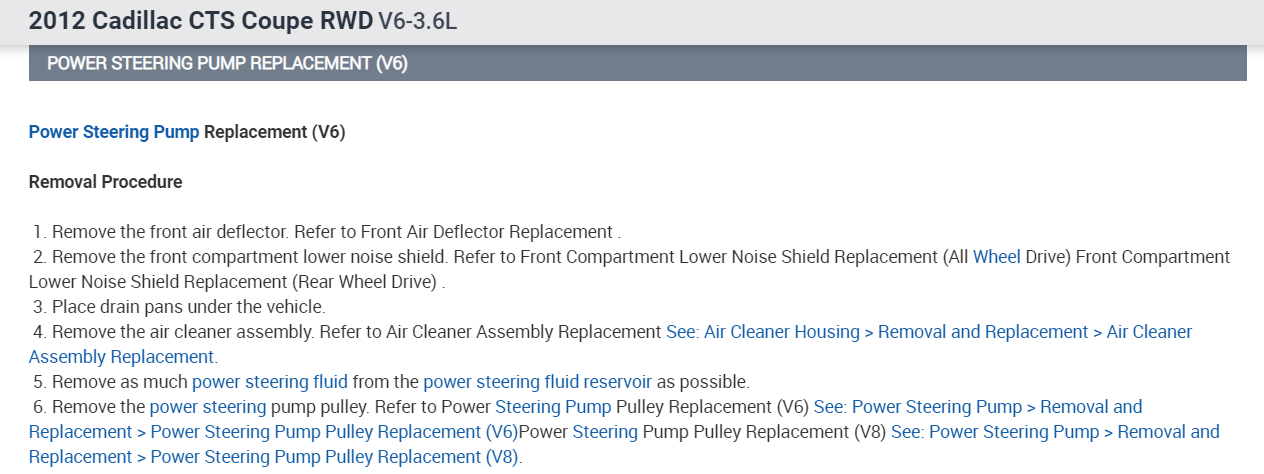This screenshot has height=474, width=1264.
Task: Click the "Removal Procedure" heading
Action: (x=105, y=182)
